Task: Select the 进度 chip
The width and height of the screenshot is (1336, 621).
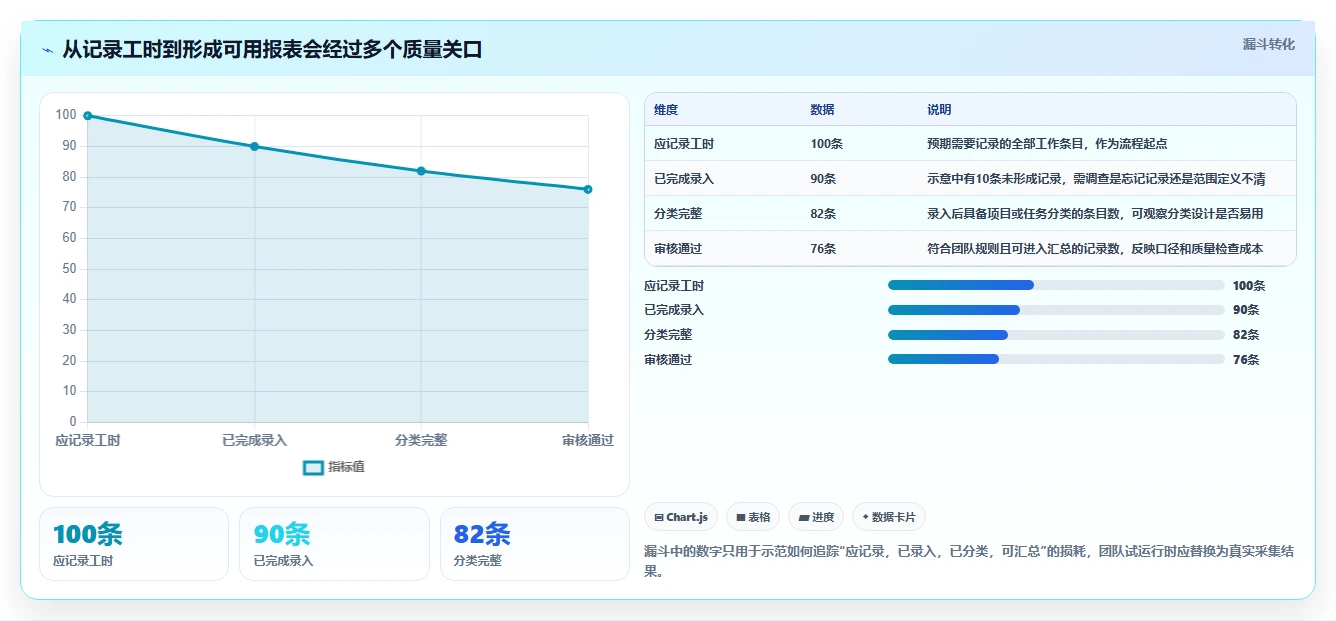Action: coord(816,517)
